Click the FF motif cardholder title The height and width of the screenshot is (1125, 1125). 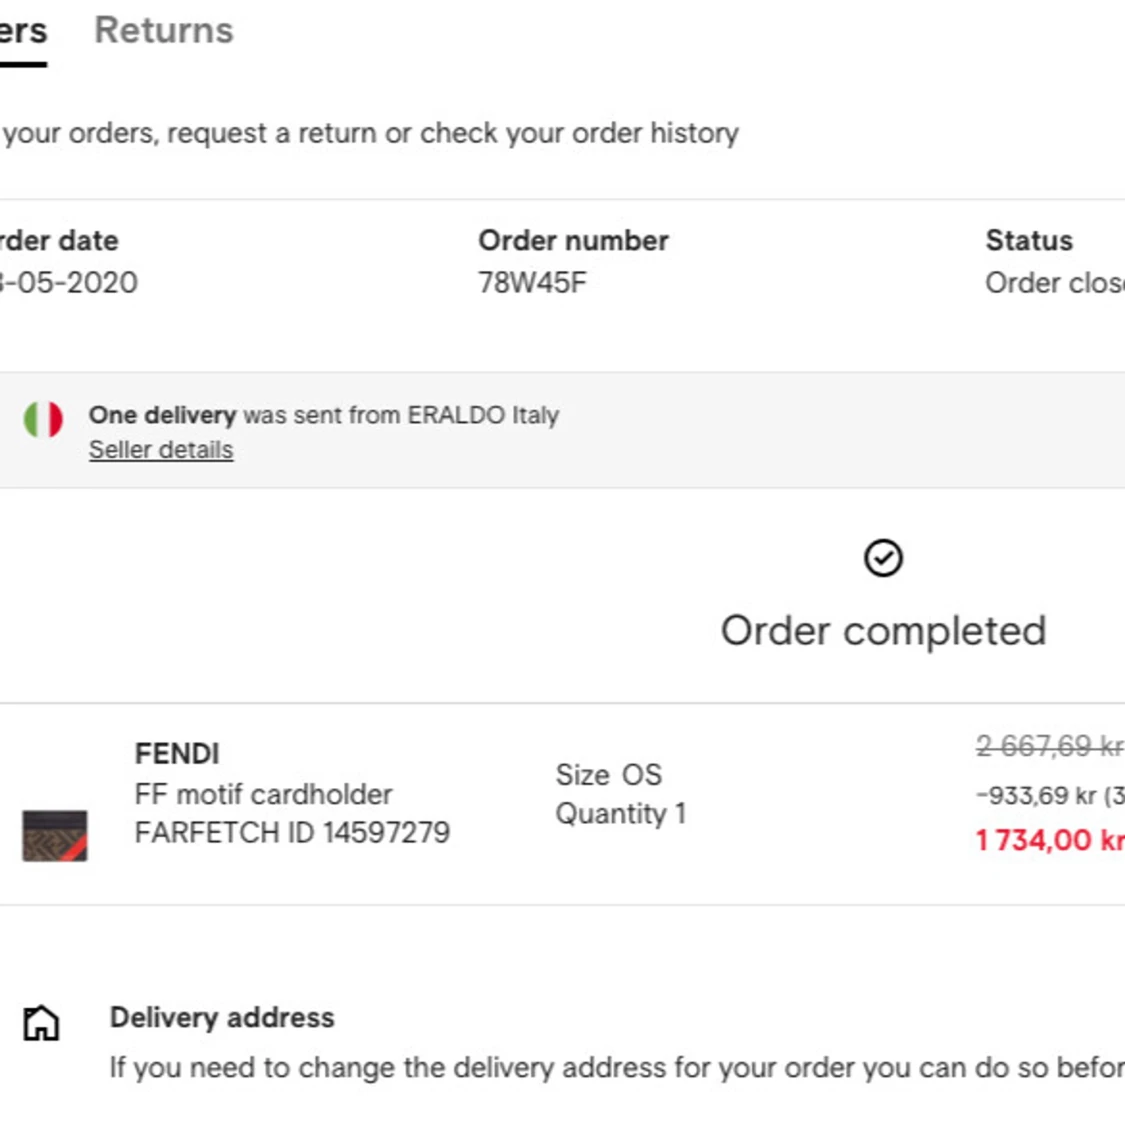[263, 794]
